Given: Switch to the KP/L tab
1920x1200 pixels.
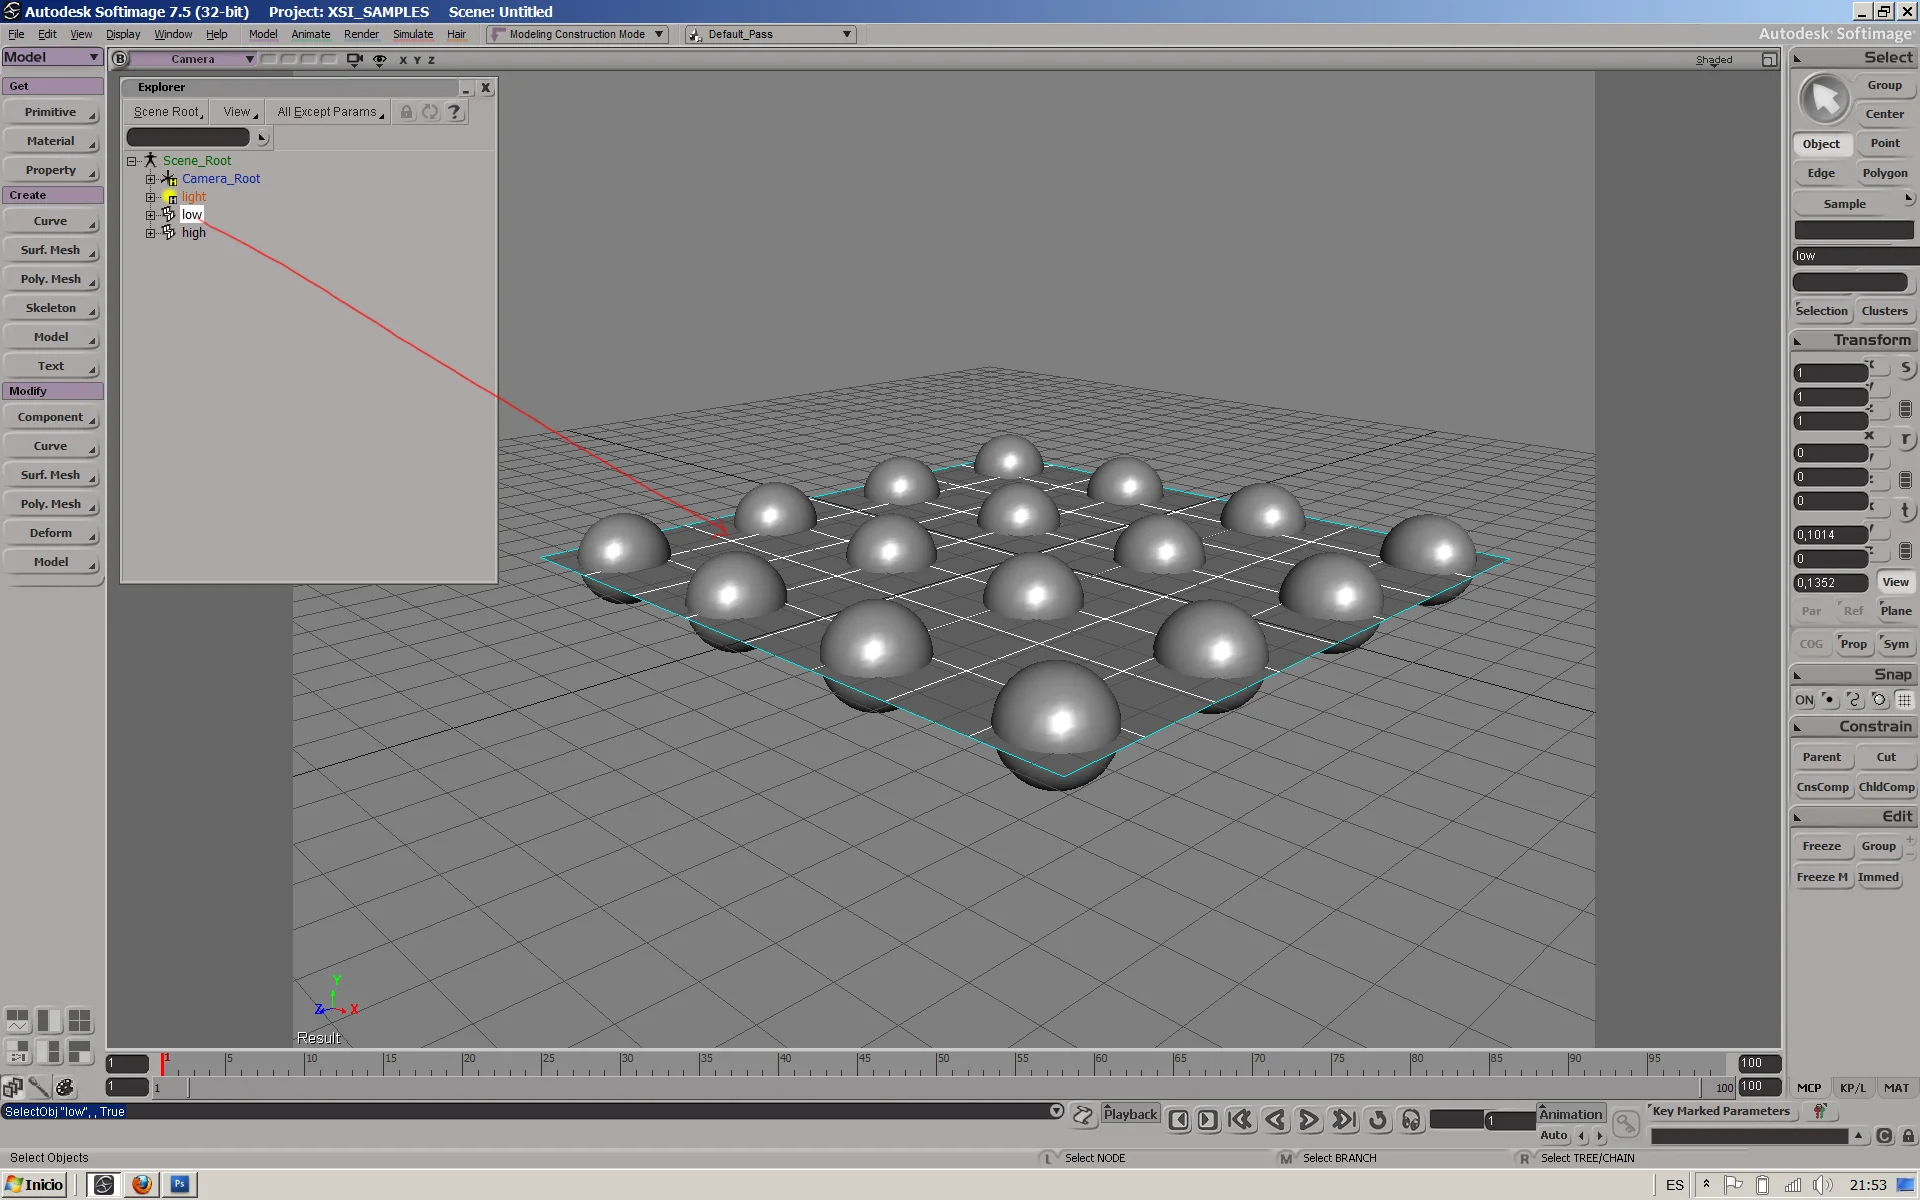Looking at the screenshot, I should tap(1852, 1088).
